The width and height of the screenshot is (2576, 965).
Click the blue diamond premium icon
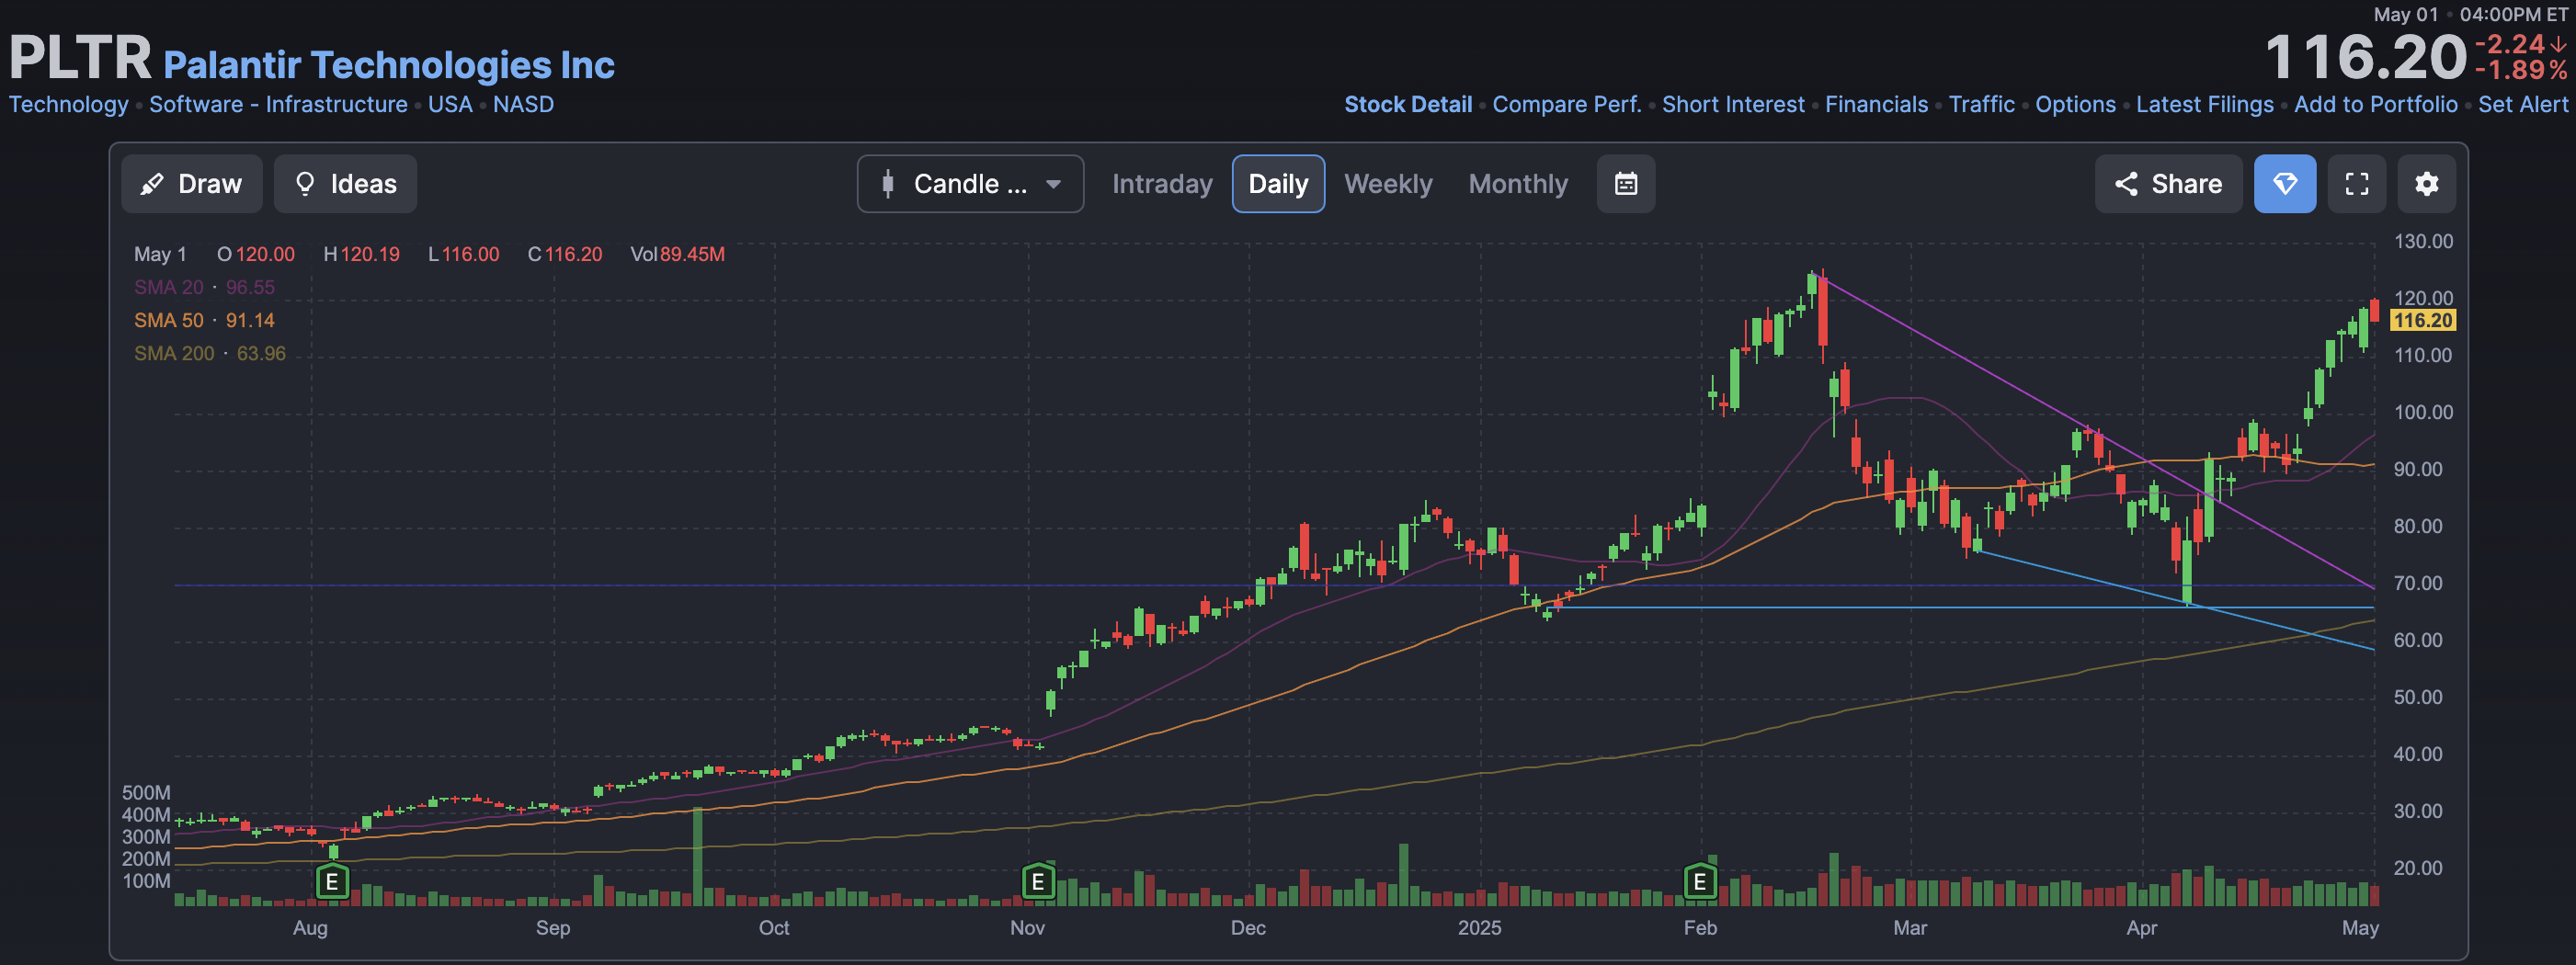2285,184
